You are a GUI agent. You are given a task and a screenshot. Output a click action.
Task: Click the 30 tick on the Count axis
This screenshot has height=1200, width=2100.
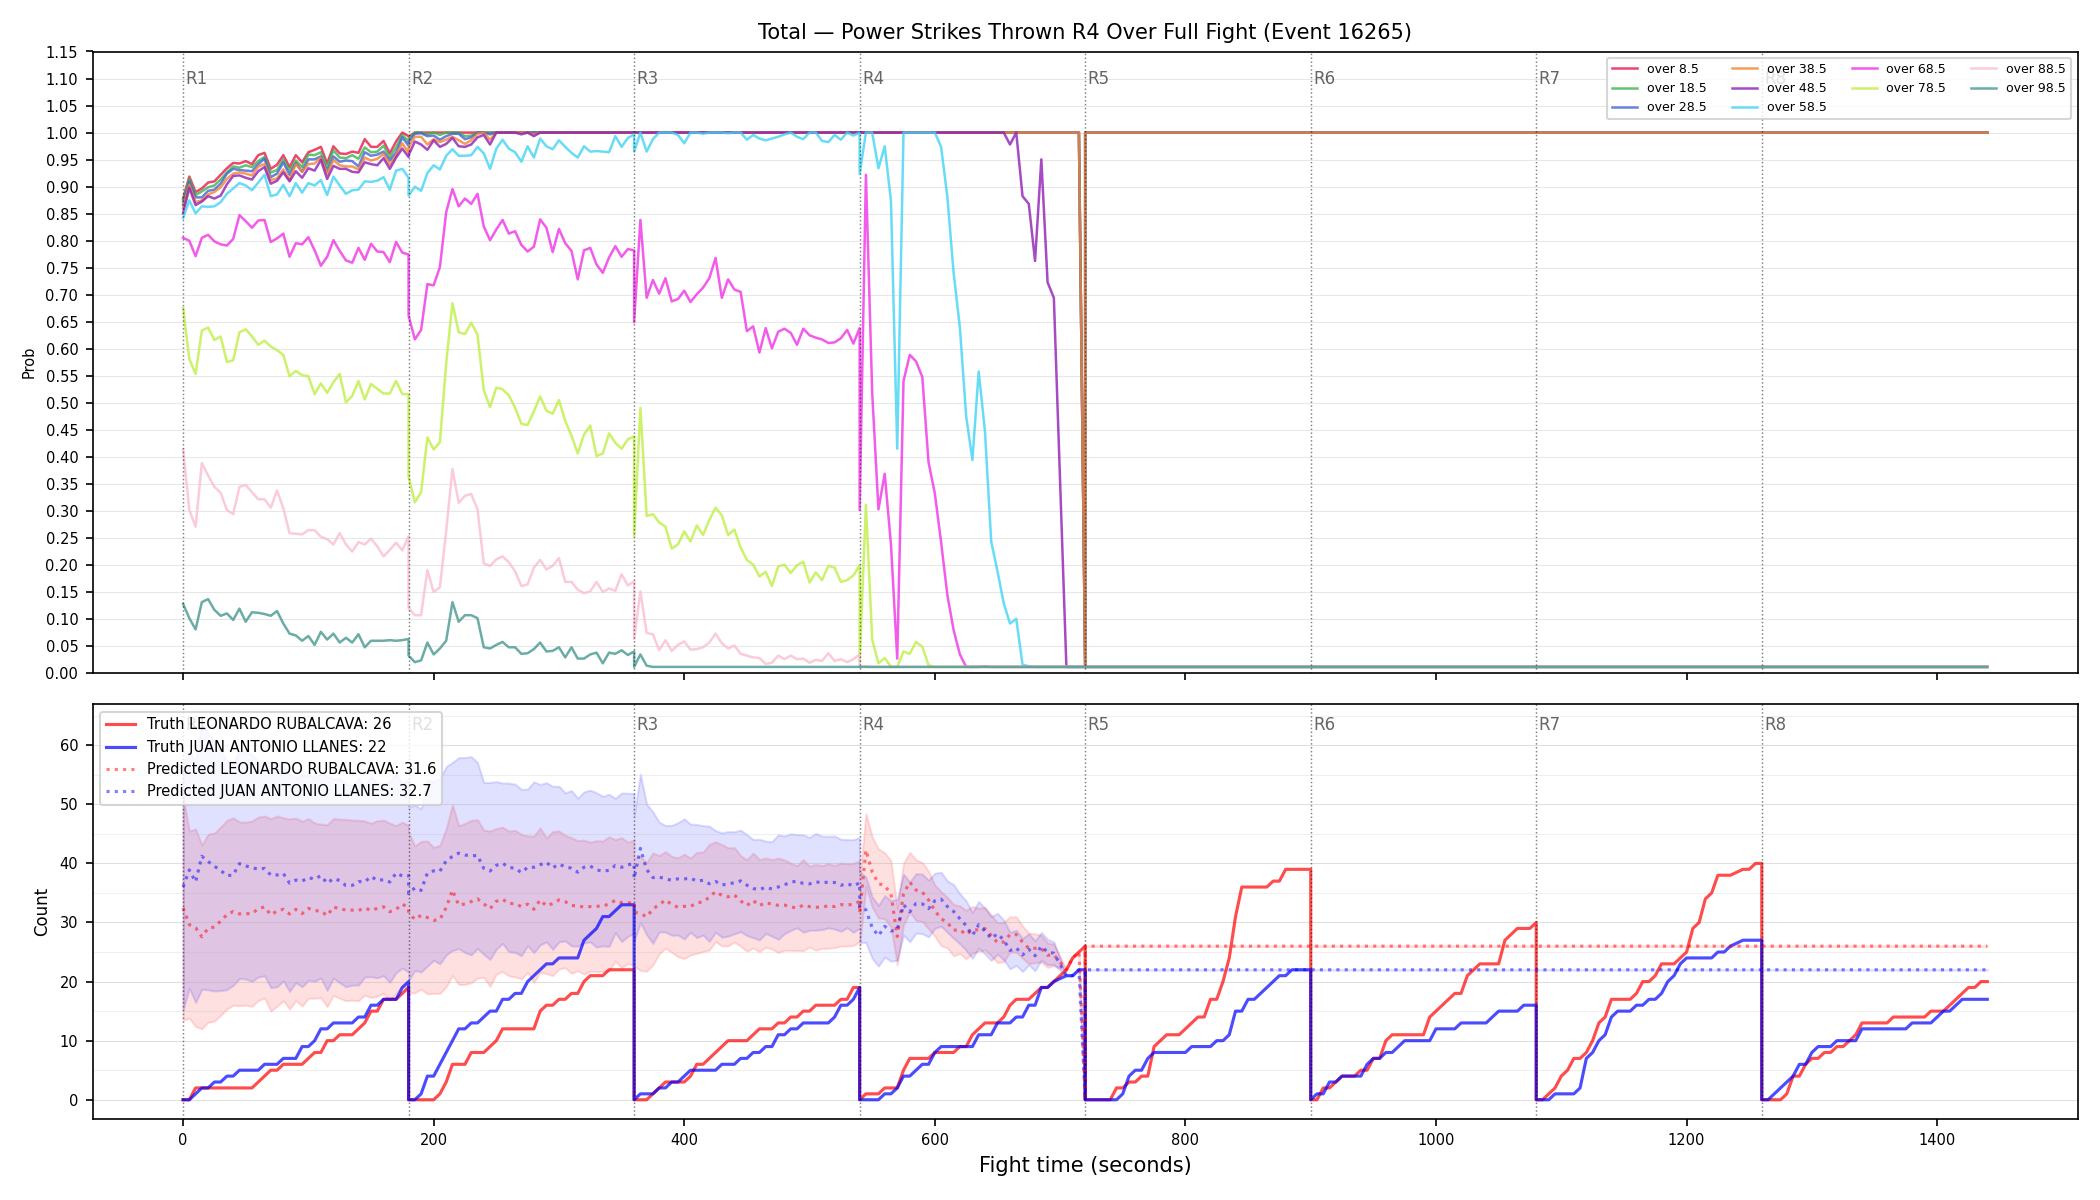click(x=69, y=923)
